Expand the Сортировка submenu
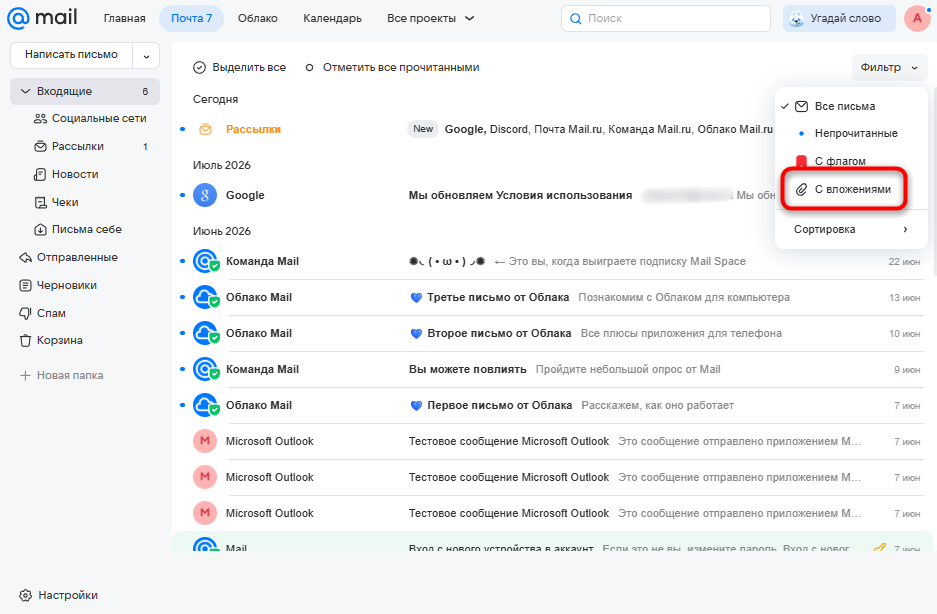This screenshot has height=614, width=937. (851, 230)
